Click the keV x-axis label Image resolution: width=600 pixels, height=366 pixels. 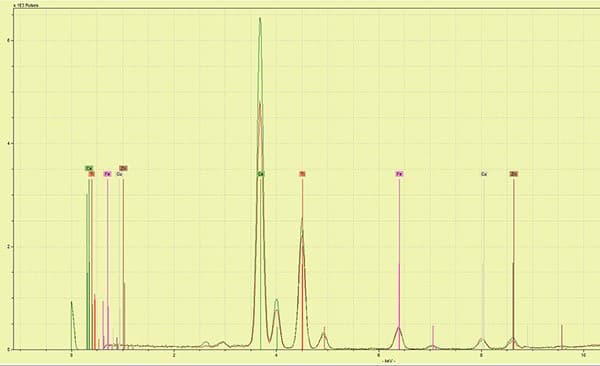pyautogui.click(x=388, y=361)
